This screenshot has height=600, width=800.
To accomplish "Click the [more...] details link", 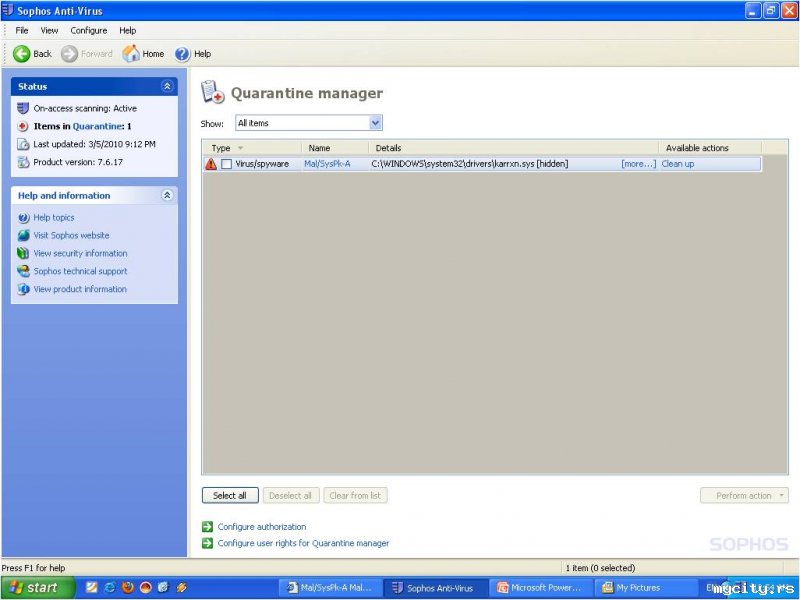I will (638, 164).
